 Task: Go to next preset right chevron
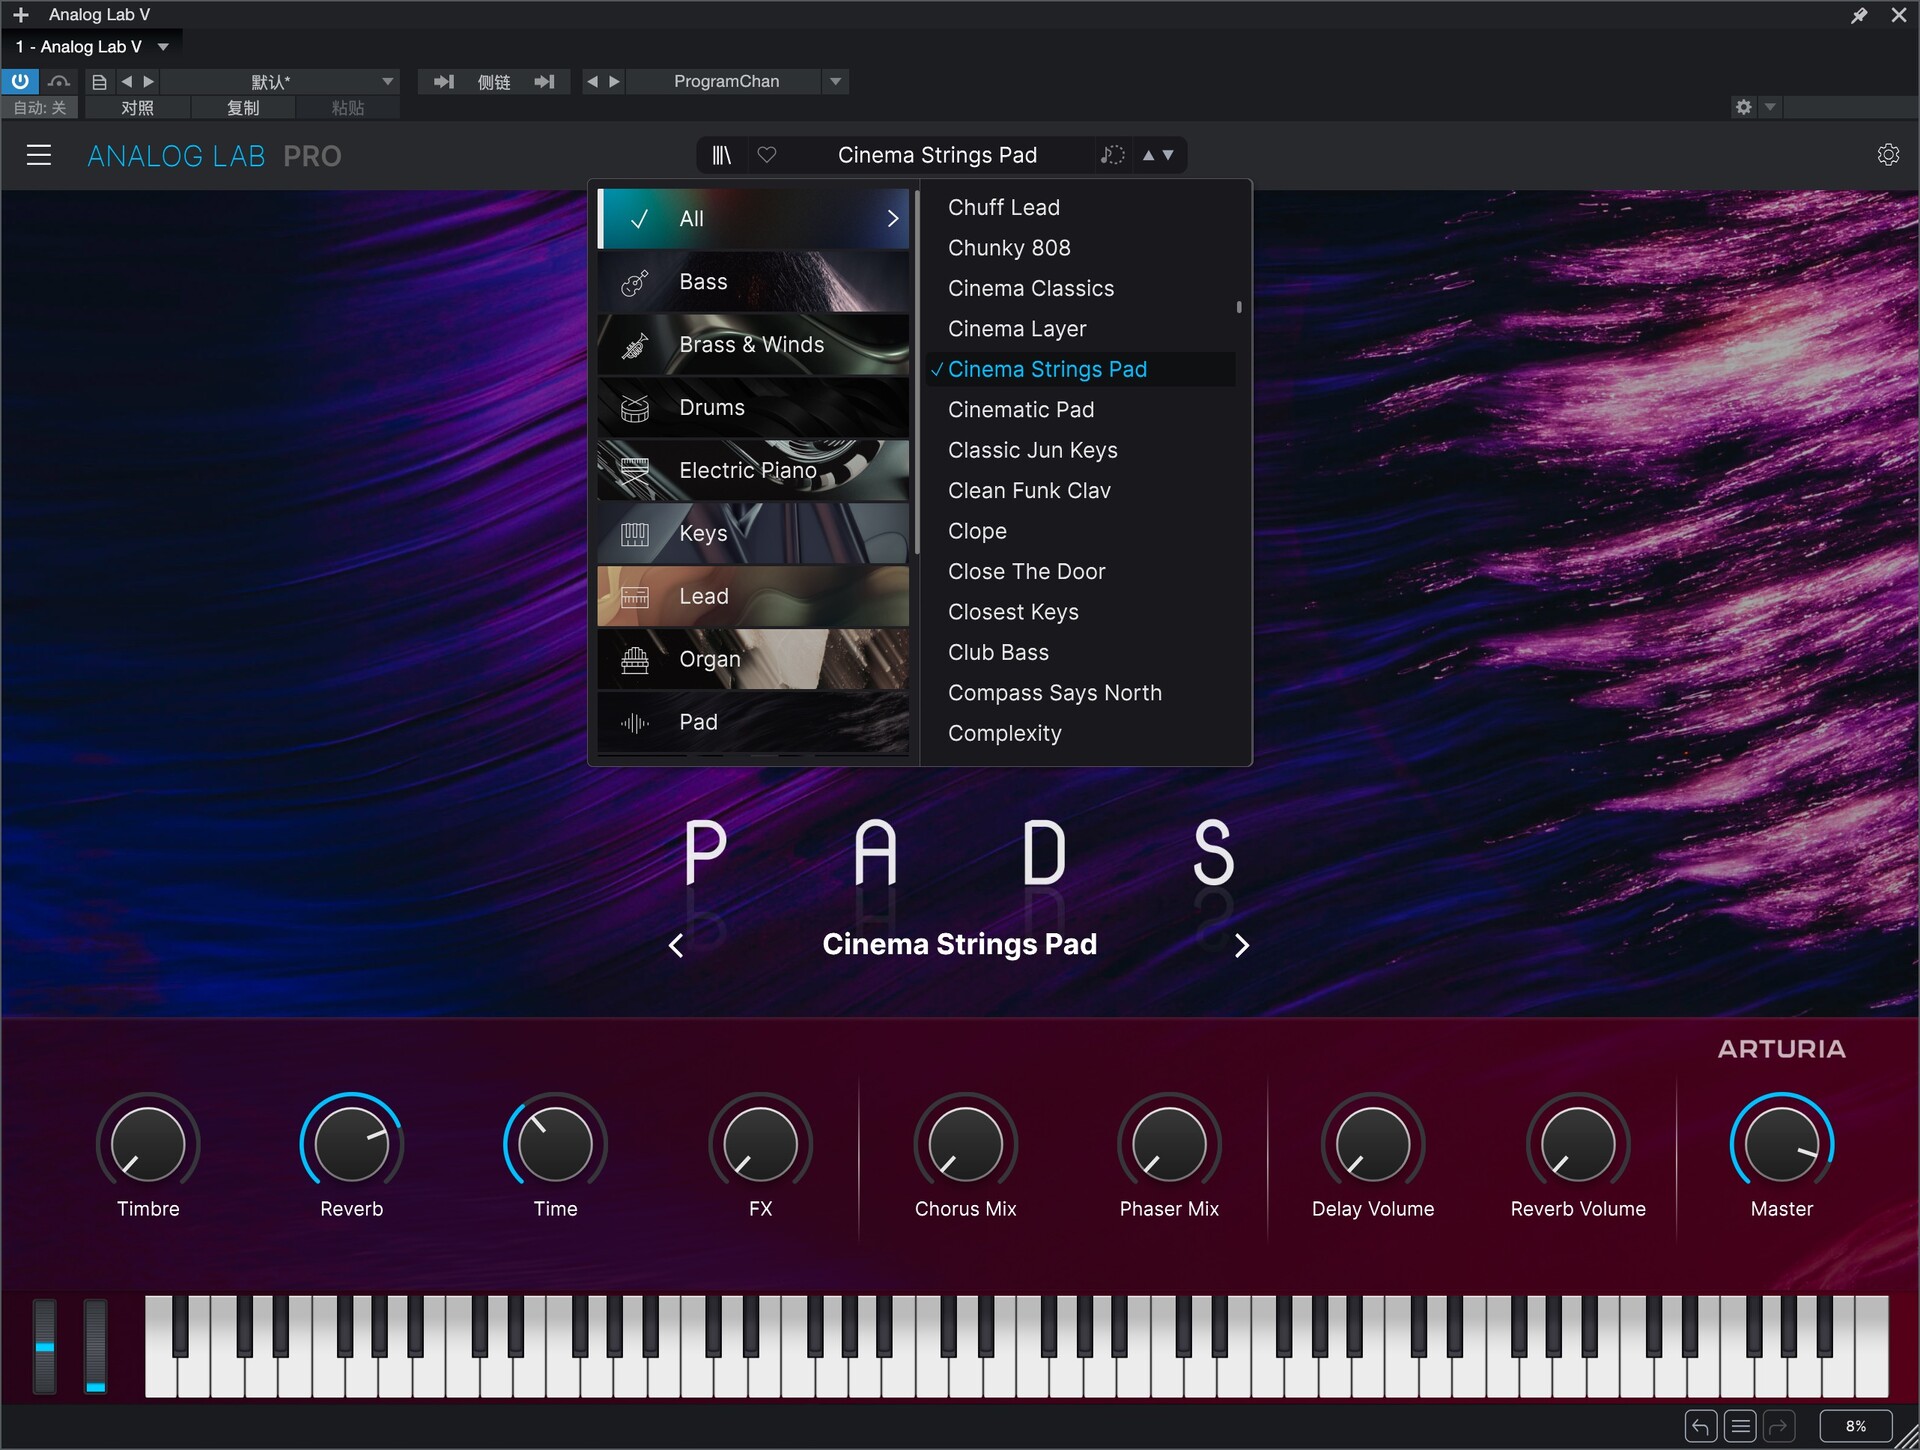pos(1242,945)
